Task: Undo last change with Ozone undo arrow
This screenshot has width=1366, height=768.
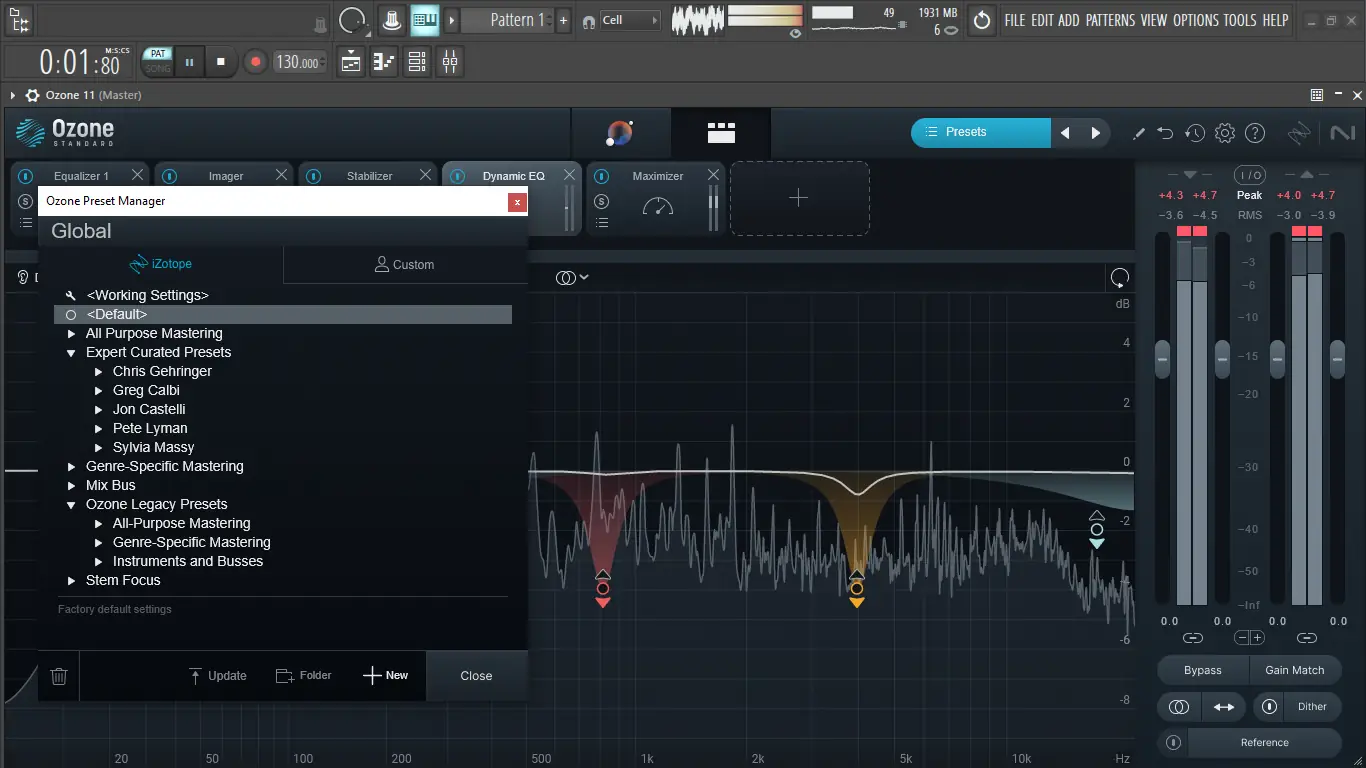Action: 1165,132
